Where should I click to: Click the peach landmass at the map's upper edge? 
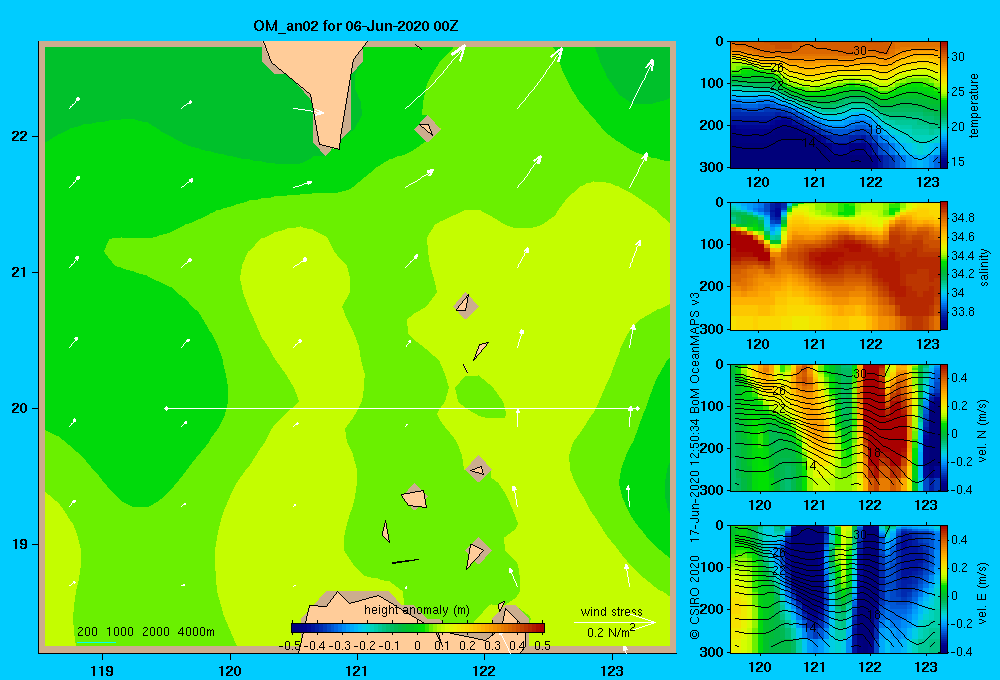[319, 89]
